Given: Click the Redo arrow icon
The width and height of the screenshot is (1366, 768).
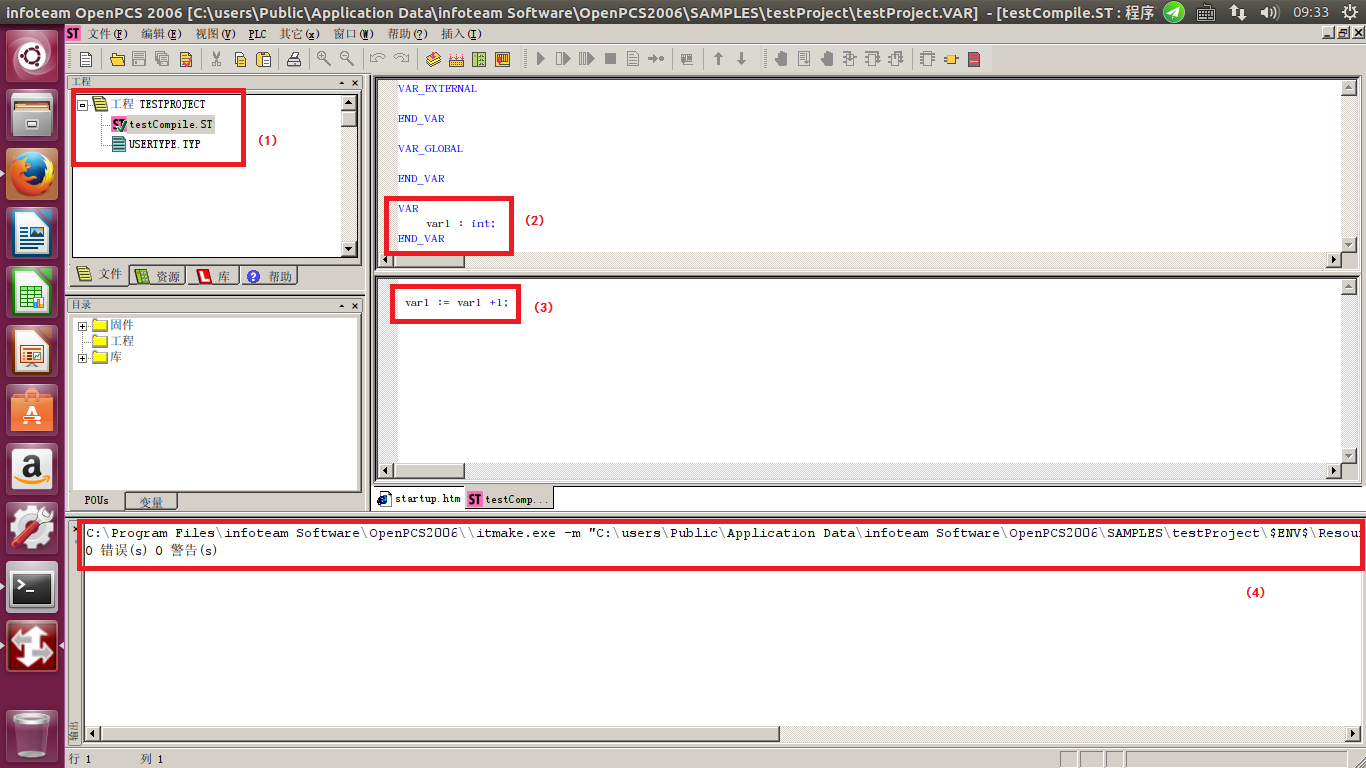Looking at the screenshot, I should click(x=400, y=59).
